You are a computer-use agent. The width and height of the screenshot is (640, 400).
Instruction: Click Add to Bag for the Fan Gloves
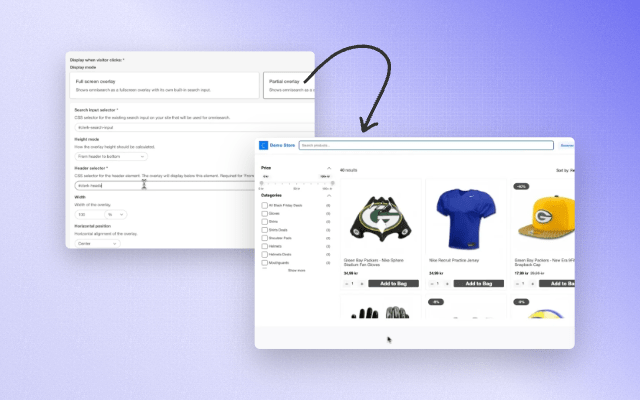[393, 283]
